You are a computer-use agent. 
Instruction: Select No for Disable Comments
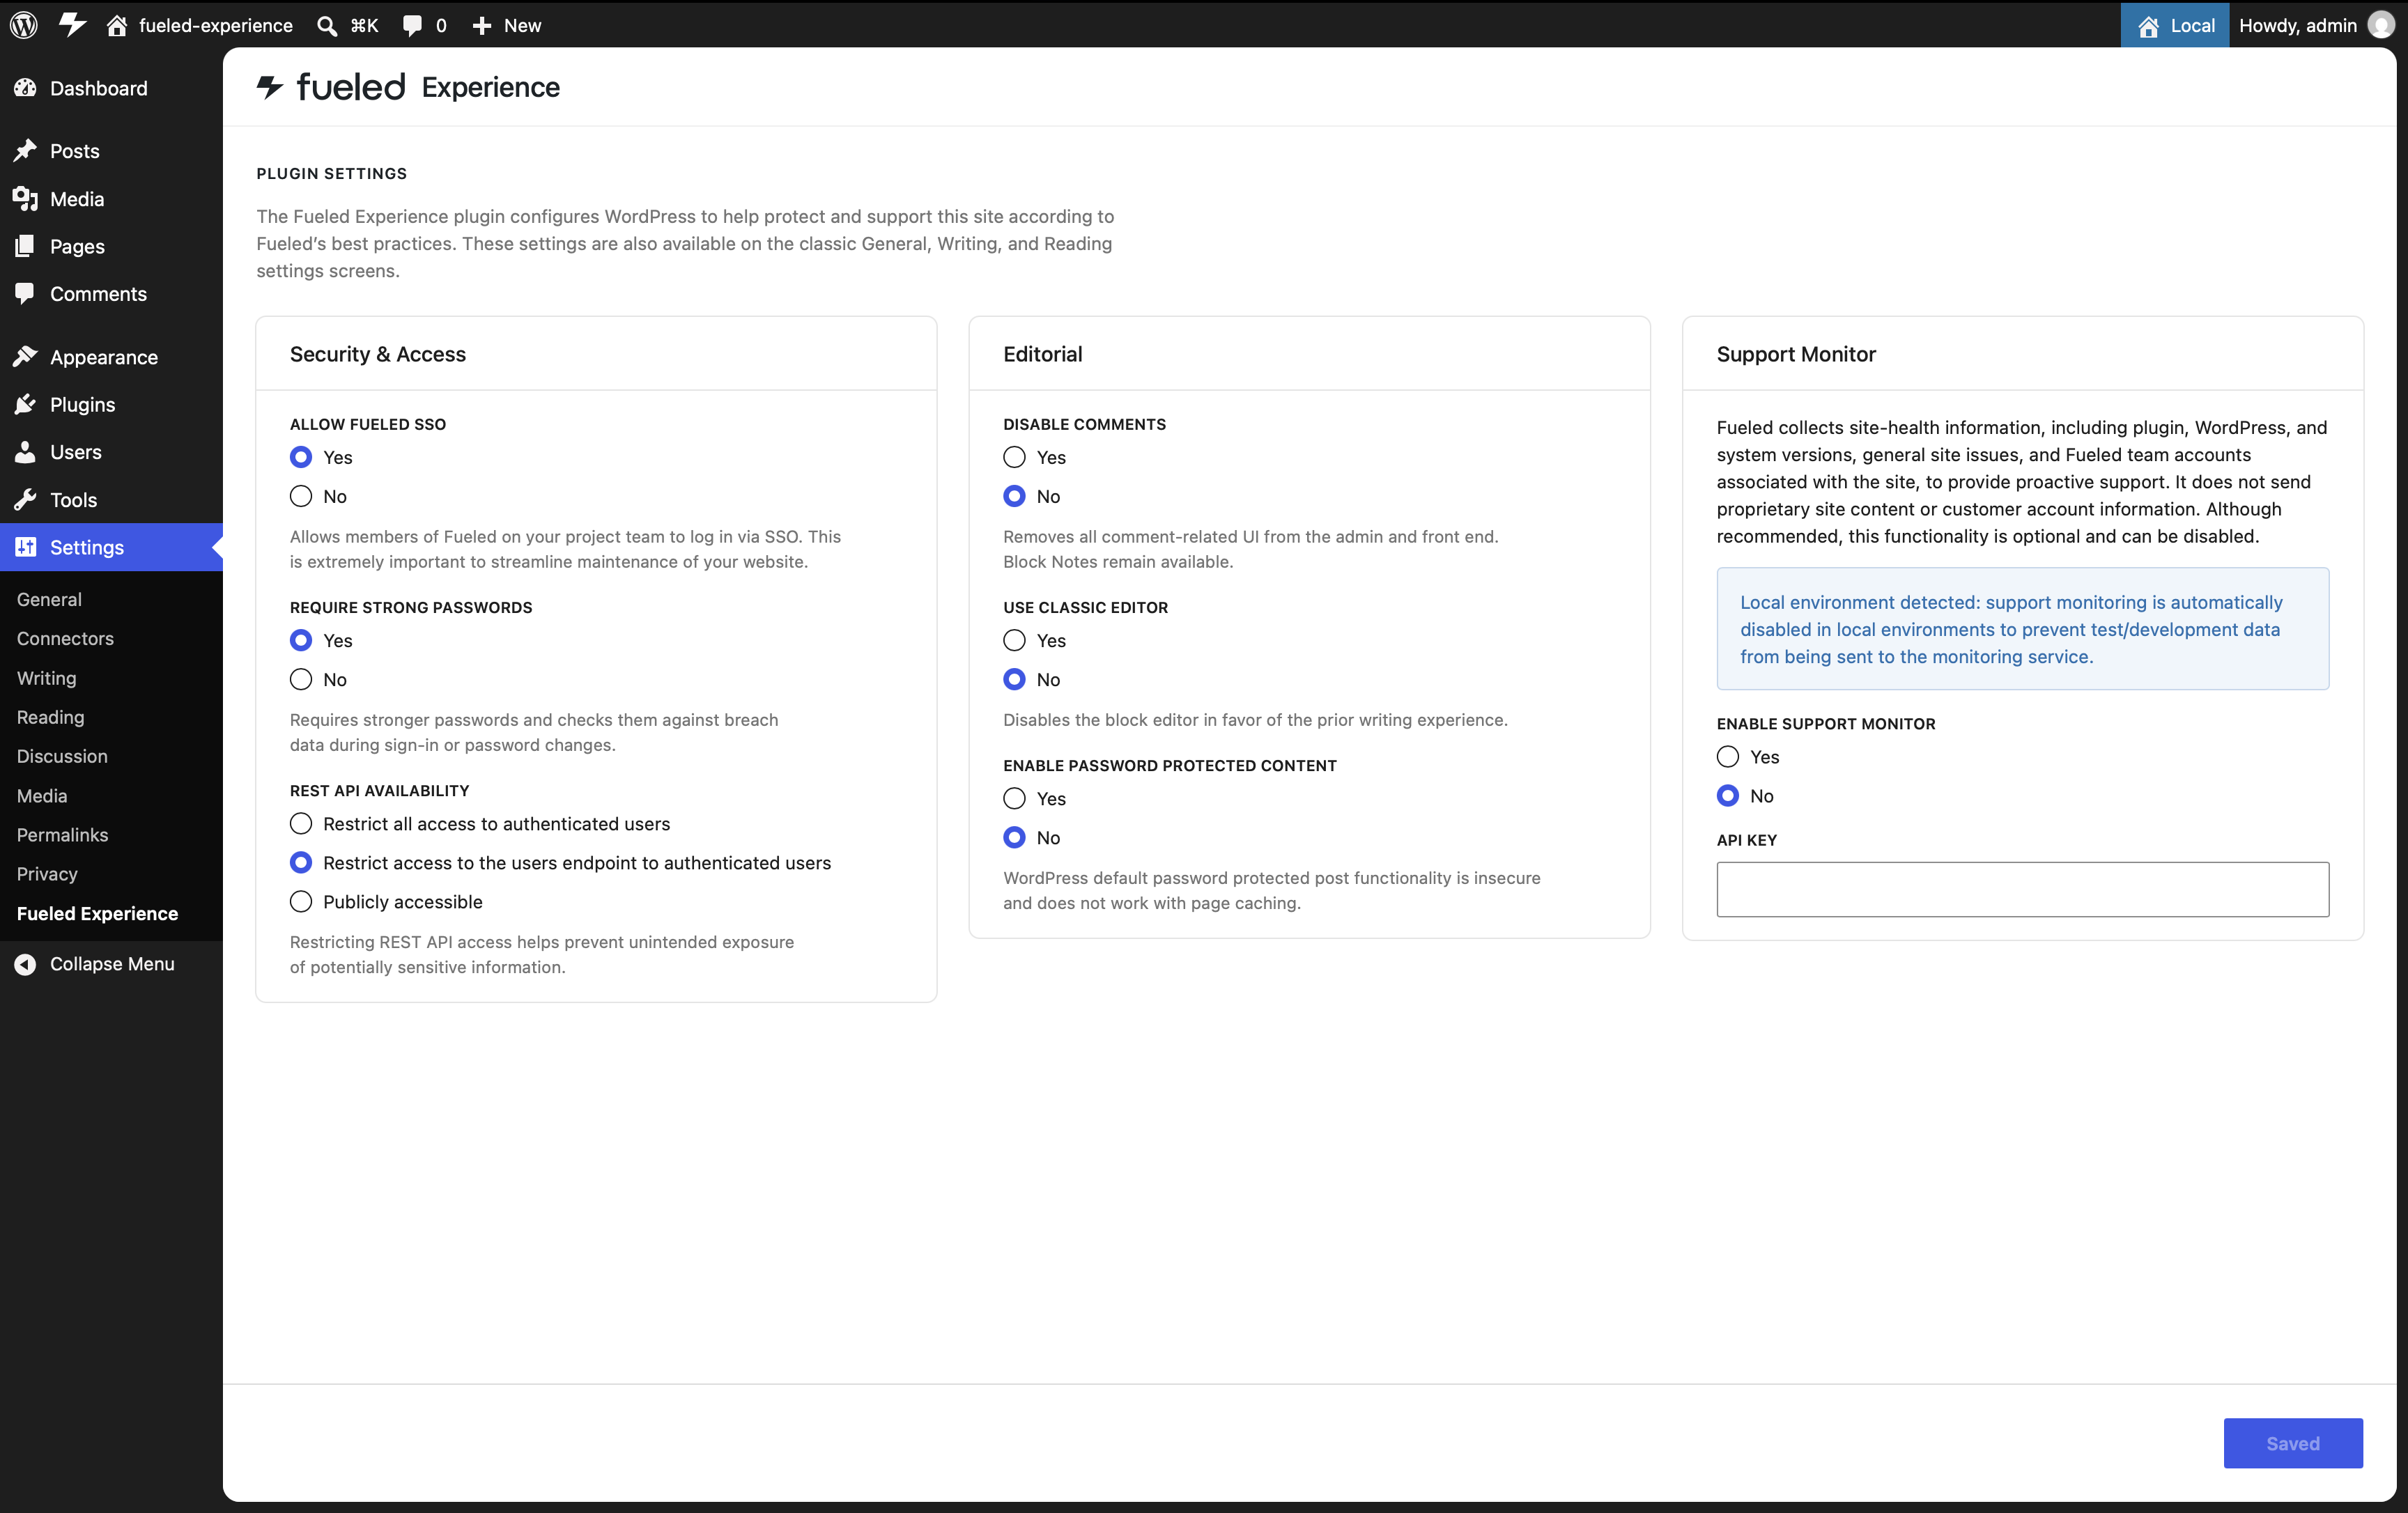(x=1014, y=496)
